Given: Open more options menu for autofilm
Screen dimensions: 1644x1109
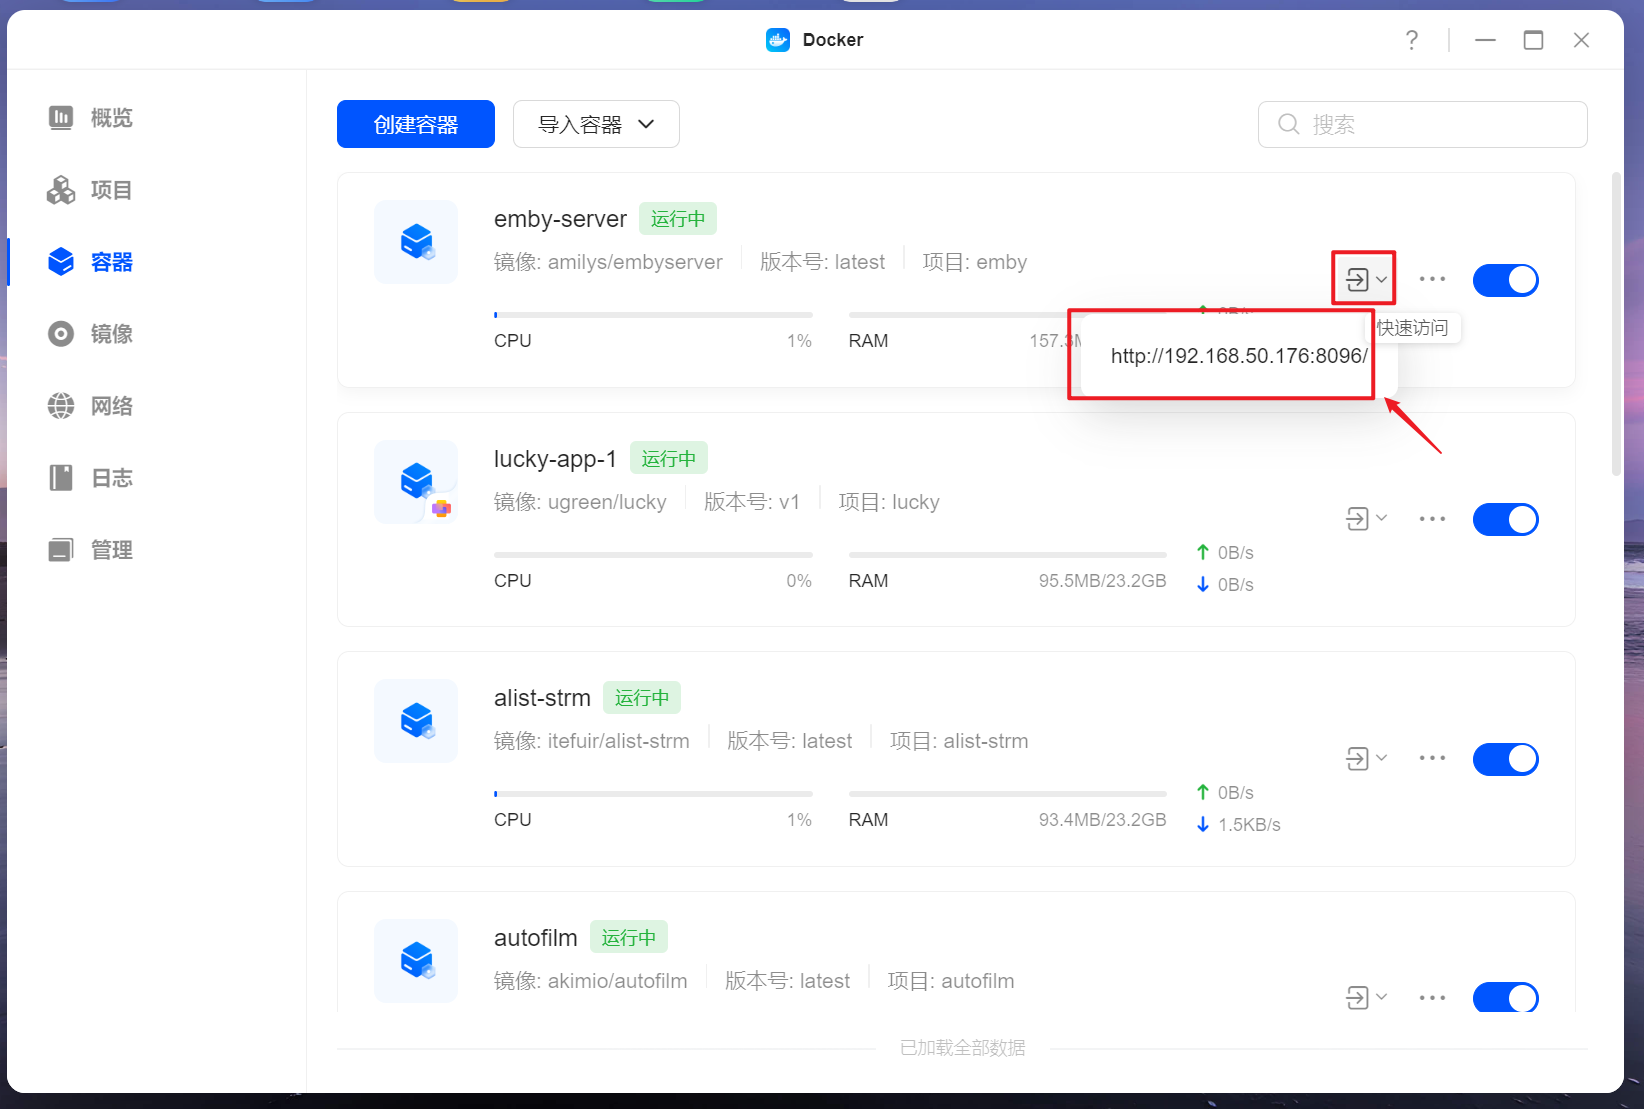Looking at the screenshot, I should tap(1432, 997).
